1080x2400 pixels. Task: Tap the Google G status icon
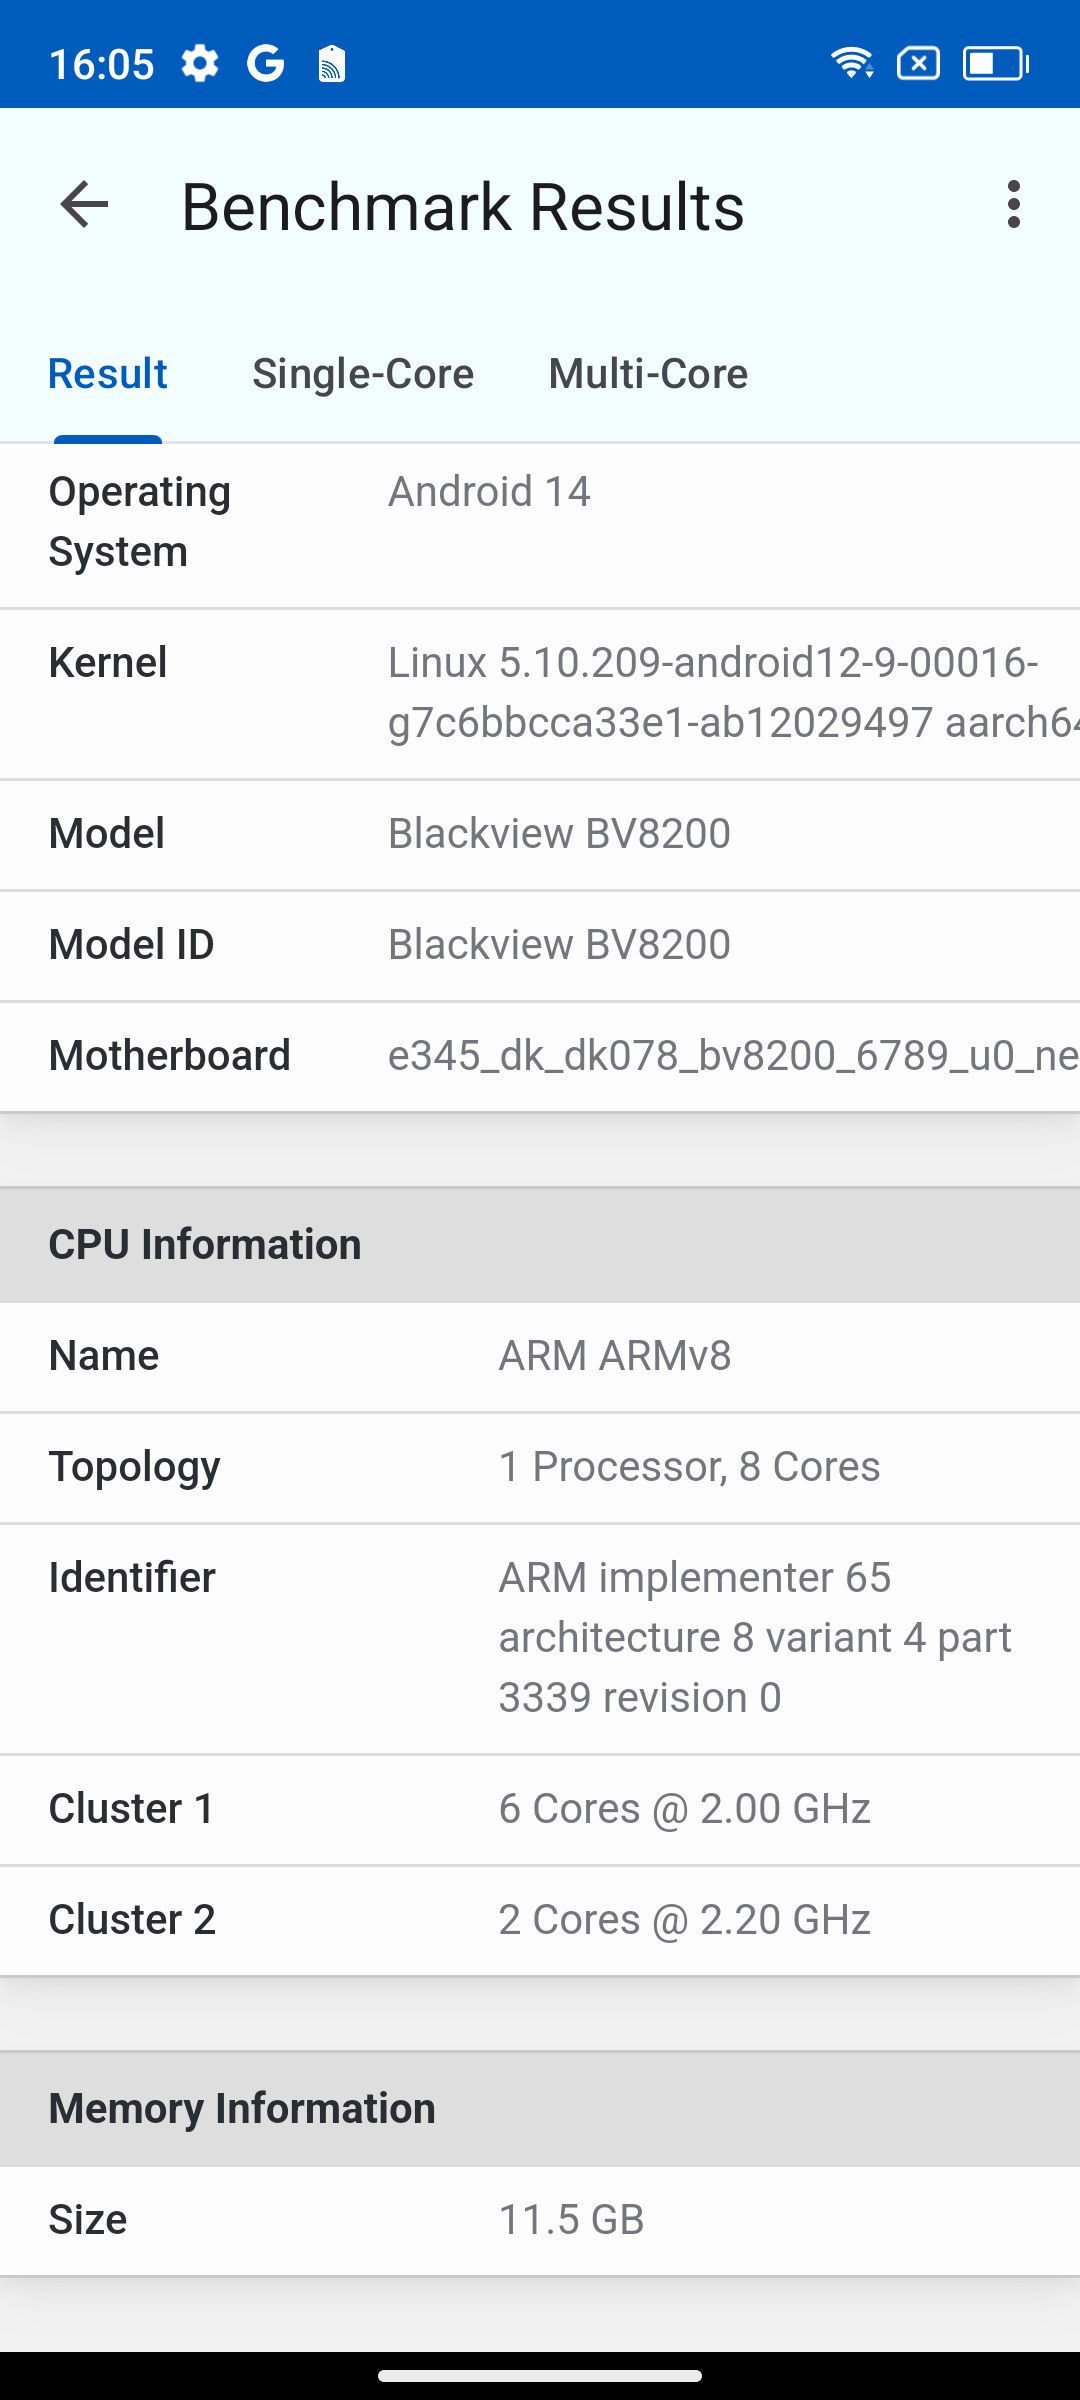[266, 64]
